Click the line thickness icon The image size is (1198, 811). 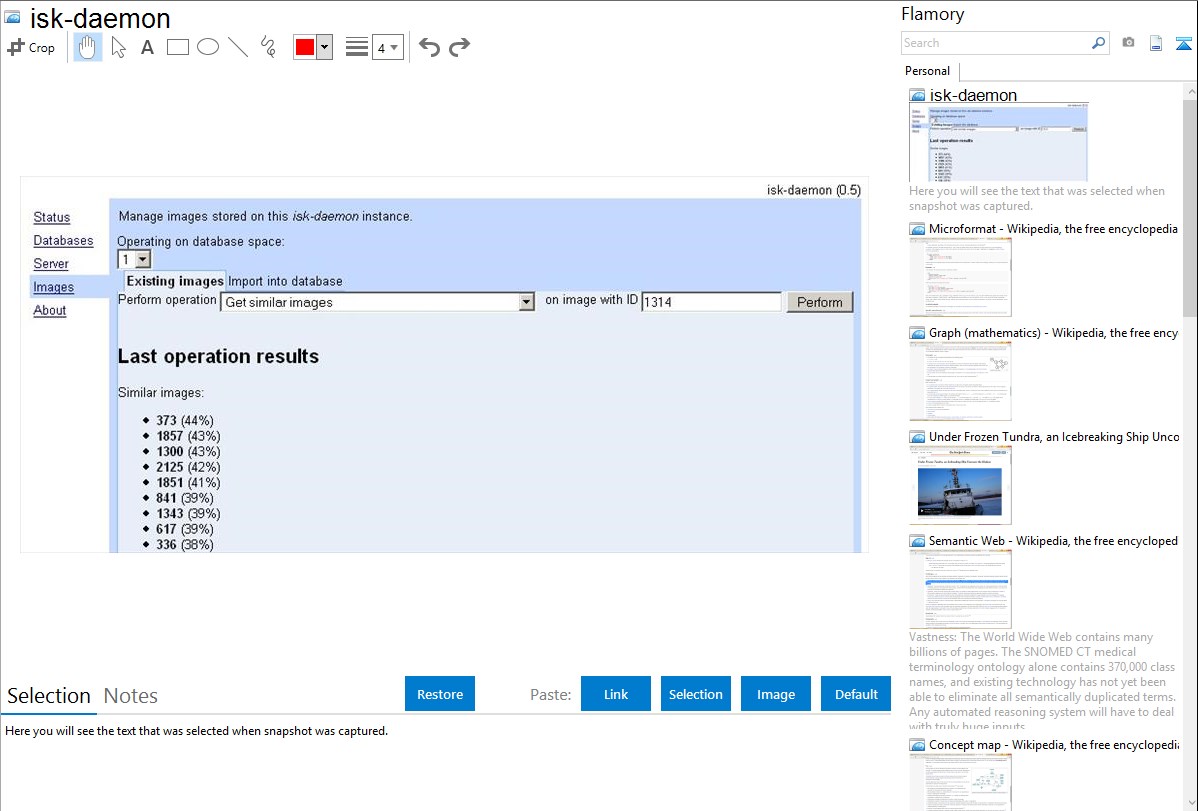[x=356, y=47]
